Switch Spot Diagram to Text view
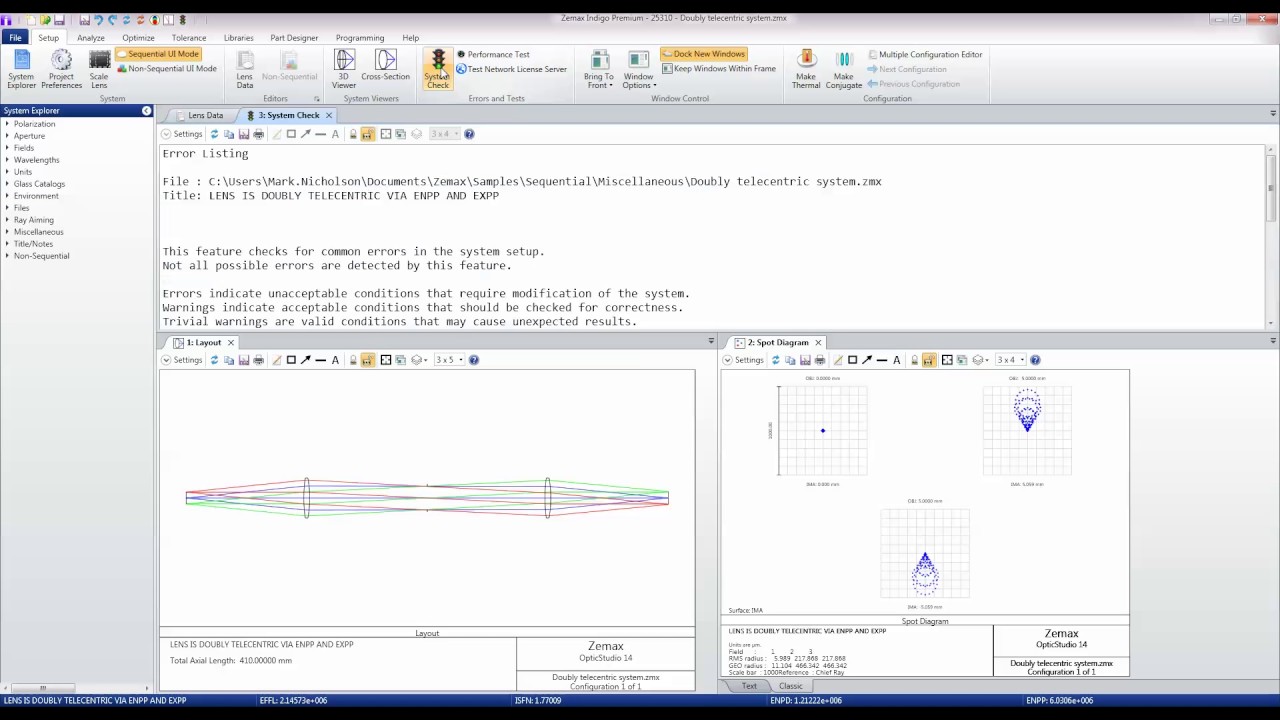 click(749, 686)
